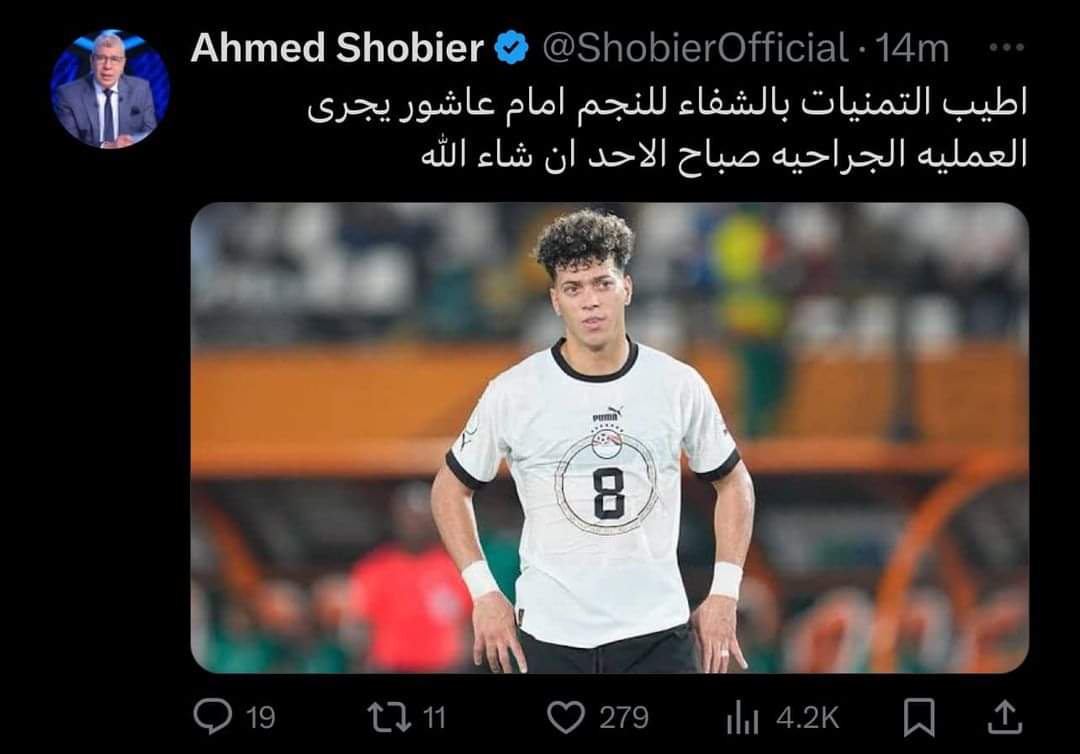1080x754 pixels.
Task: Open Ahmed Shobier's profile avatar
Action: 110,89
